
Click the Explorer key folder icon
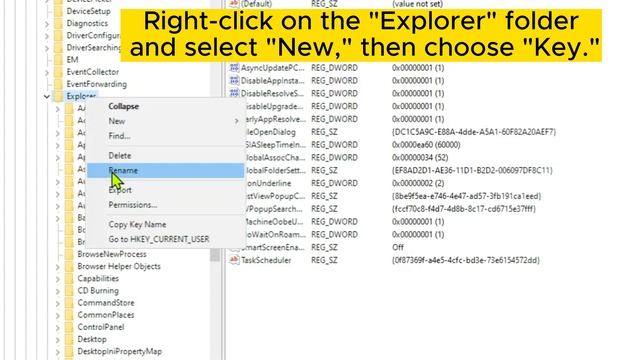(x=59, y=96)
